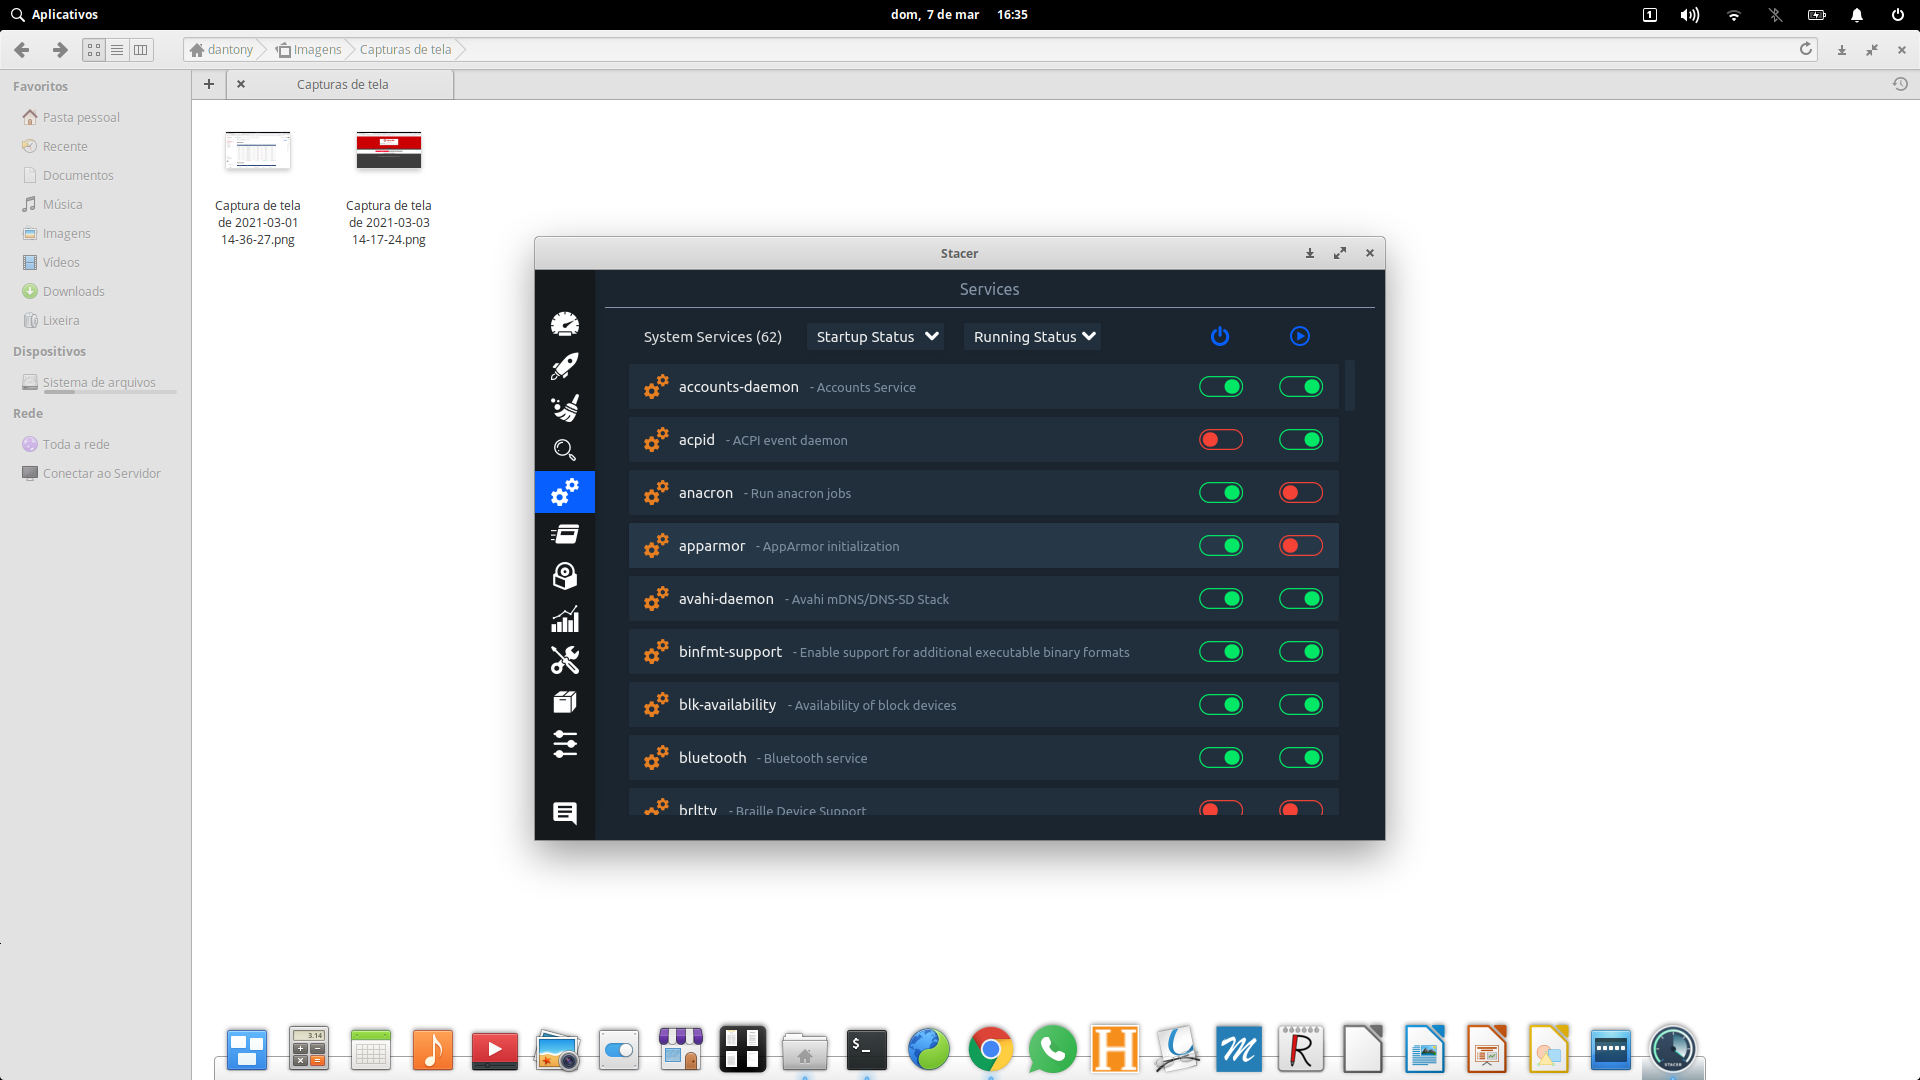The height and width of the screenshot is (1080, 1920).
Task: Select screenshot file dated 2021-03-01
Action: (258, 188)
